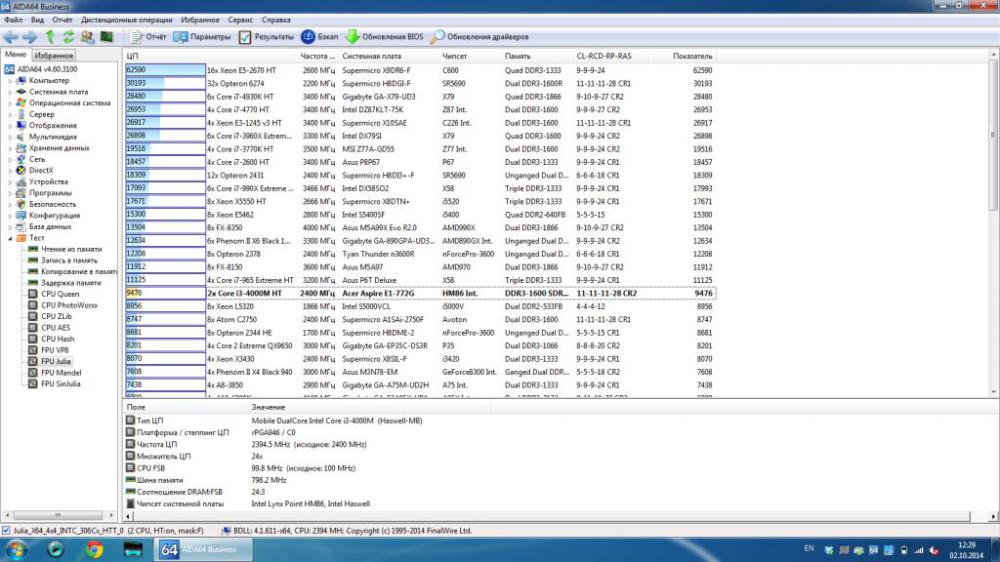1000x562 pixels.
Task: Click the Результаты toolbar button
Action: [266, 37]
